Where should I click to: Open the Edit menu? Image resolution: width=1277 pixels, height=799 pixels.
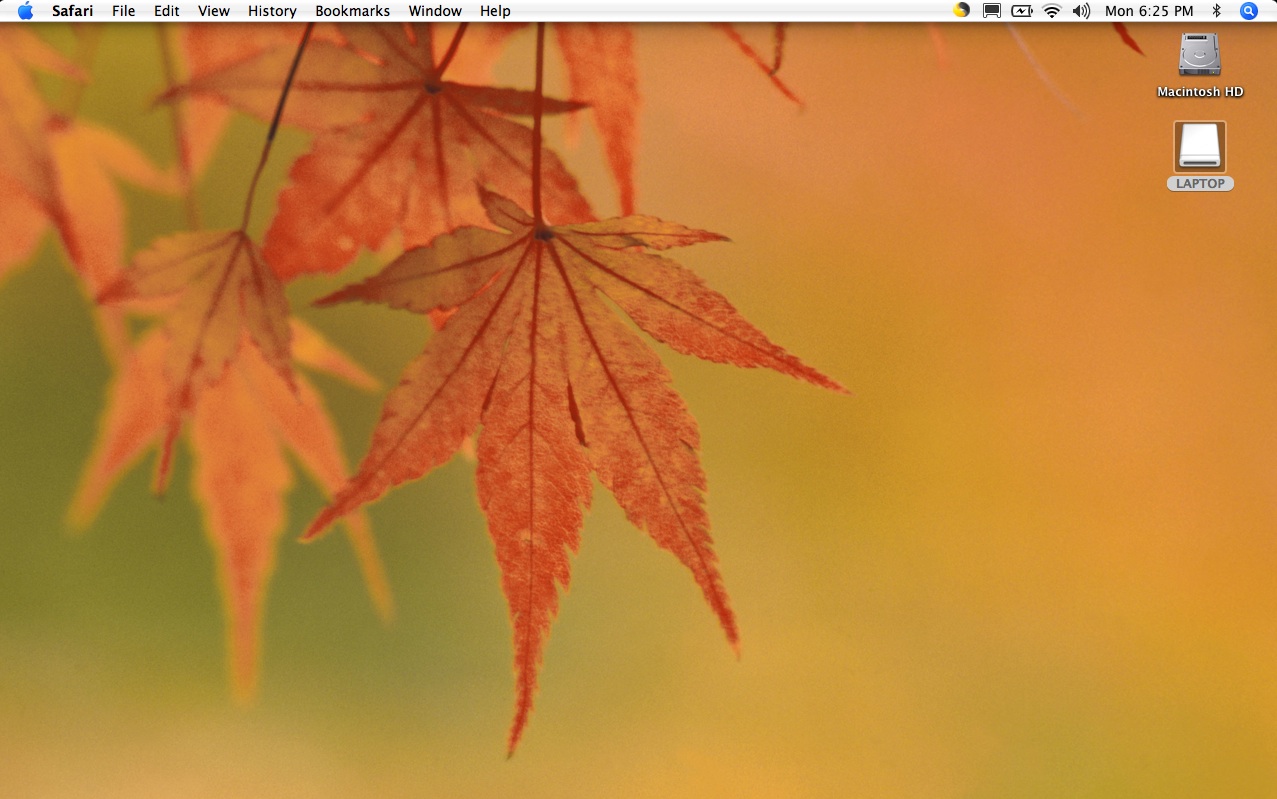tap(167, 11)
